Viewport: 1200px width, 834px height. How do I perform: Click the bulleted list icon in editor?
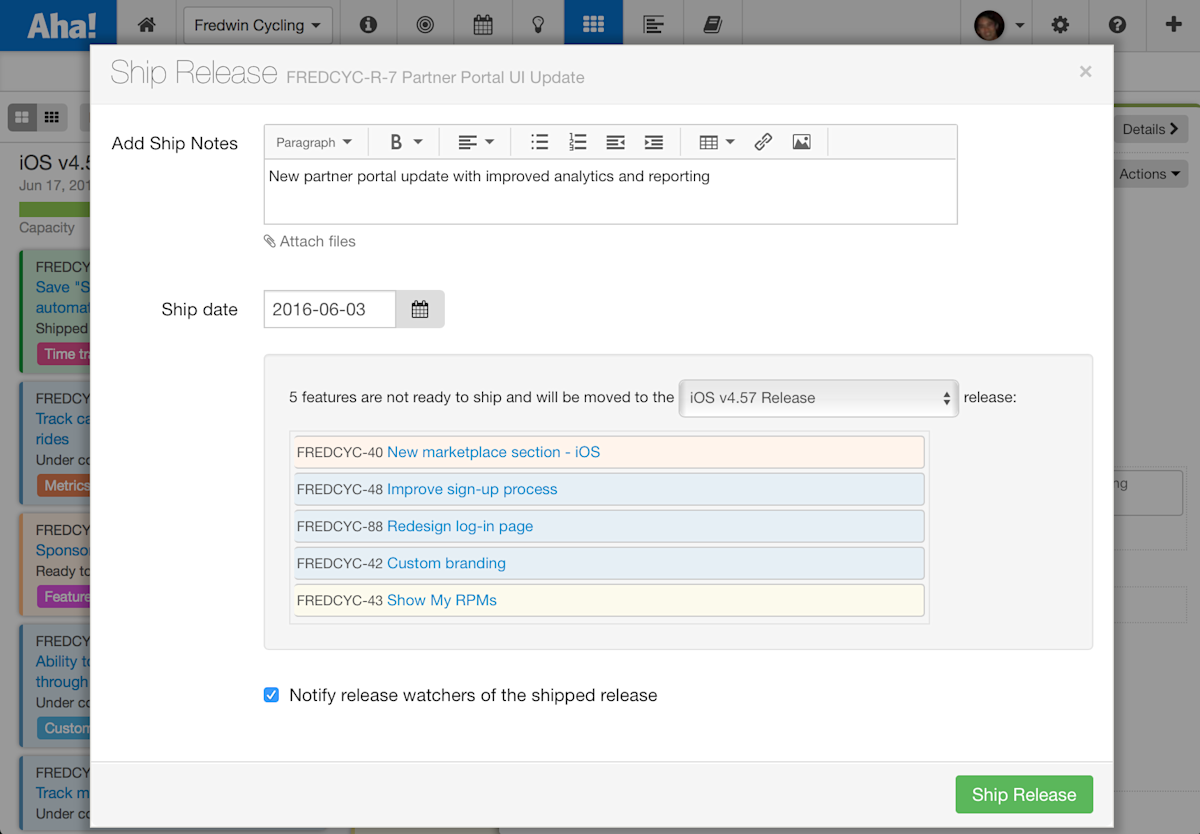pos(539,142)
